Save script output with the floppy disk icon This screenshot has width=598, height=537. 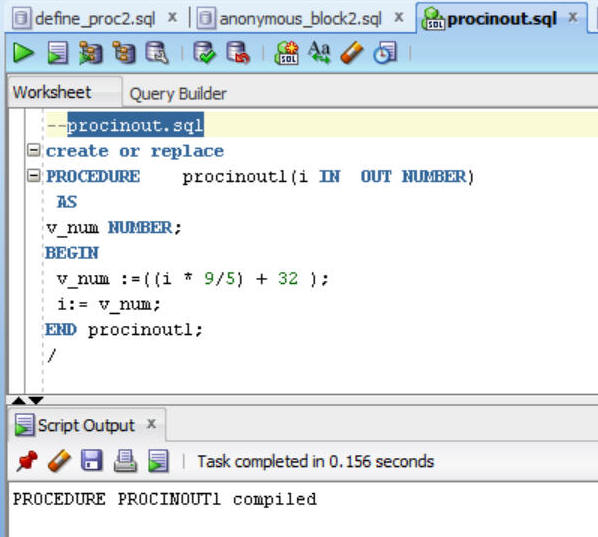92,461
